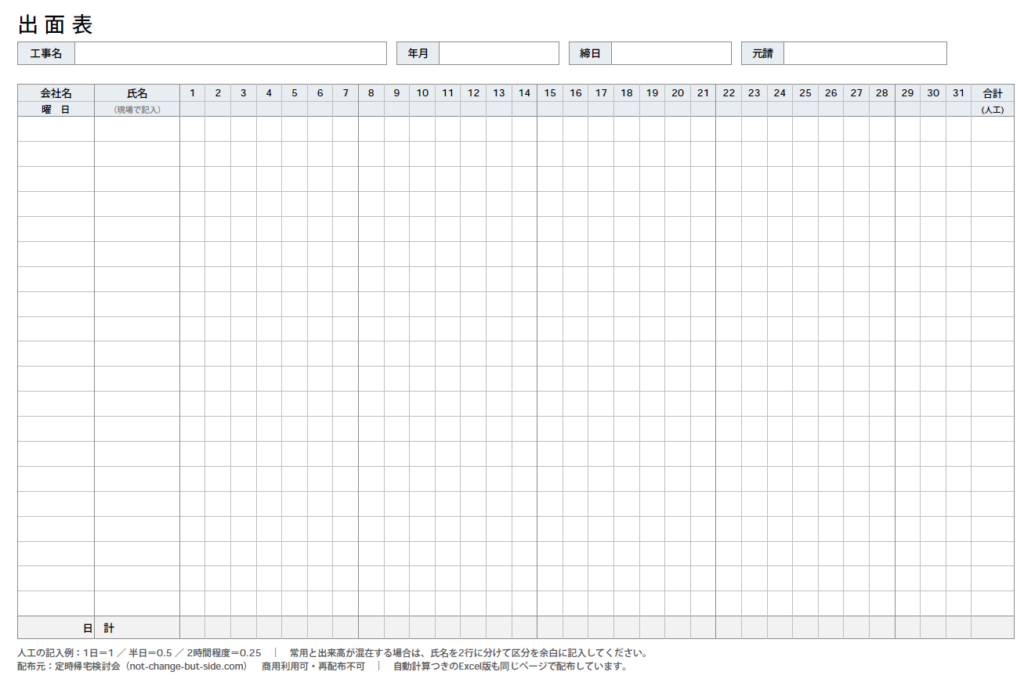Click the 元請 label

[x=763, y=54]
